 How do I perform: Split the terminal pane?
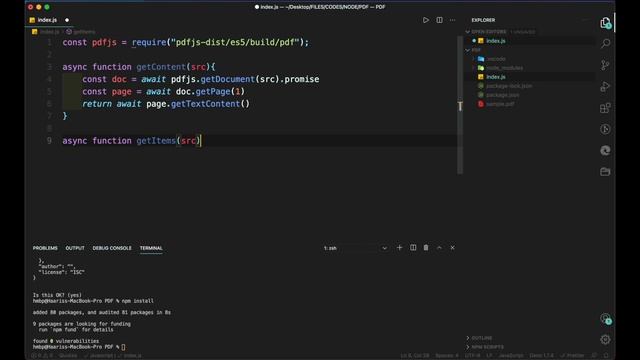pos(413,248)
